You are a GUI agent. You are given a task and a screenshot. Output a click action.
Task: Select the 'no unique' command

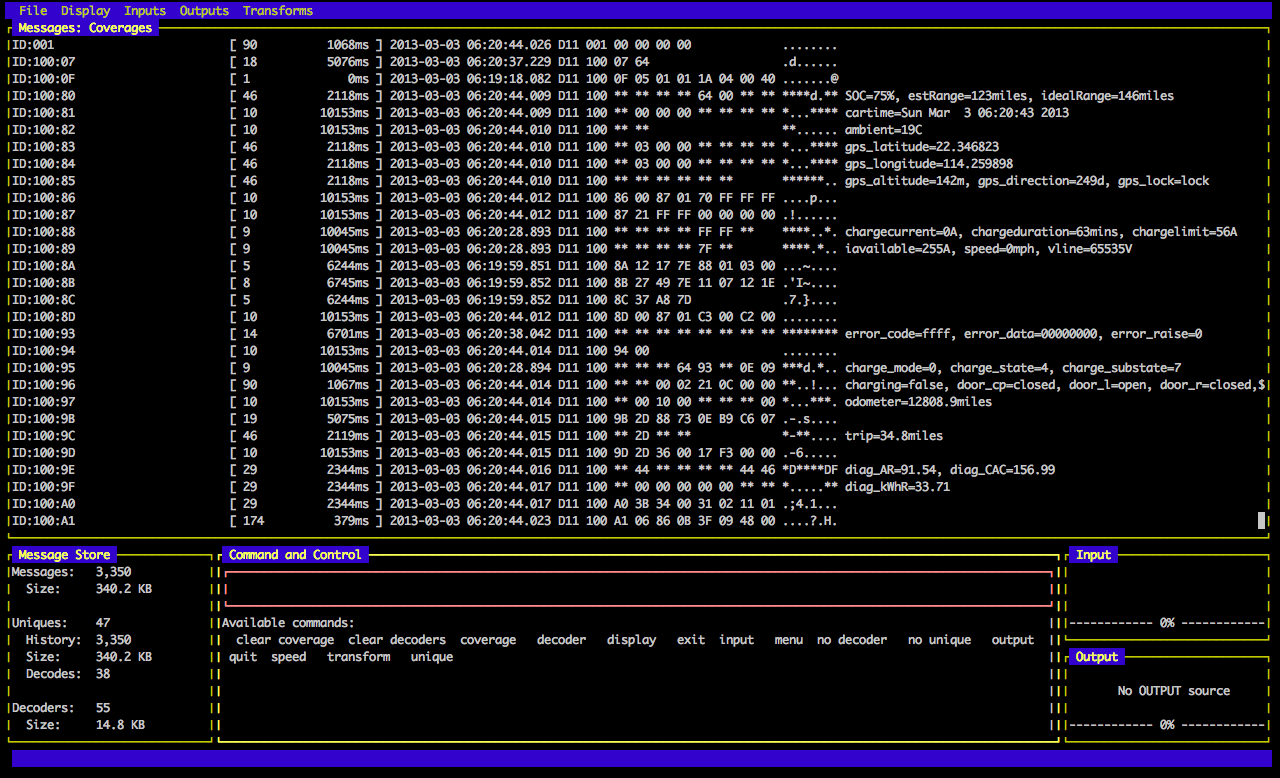[x=939, y=640]
